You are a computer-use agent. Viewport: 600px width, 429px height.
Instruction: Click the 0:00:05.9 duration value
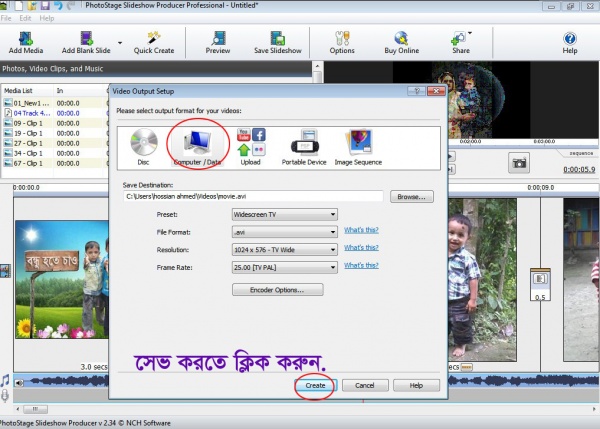pos(579,169)
